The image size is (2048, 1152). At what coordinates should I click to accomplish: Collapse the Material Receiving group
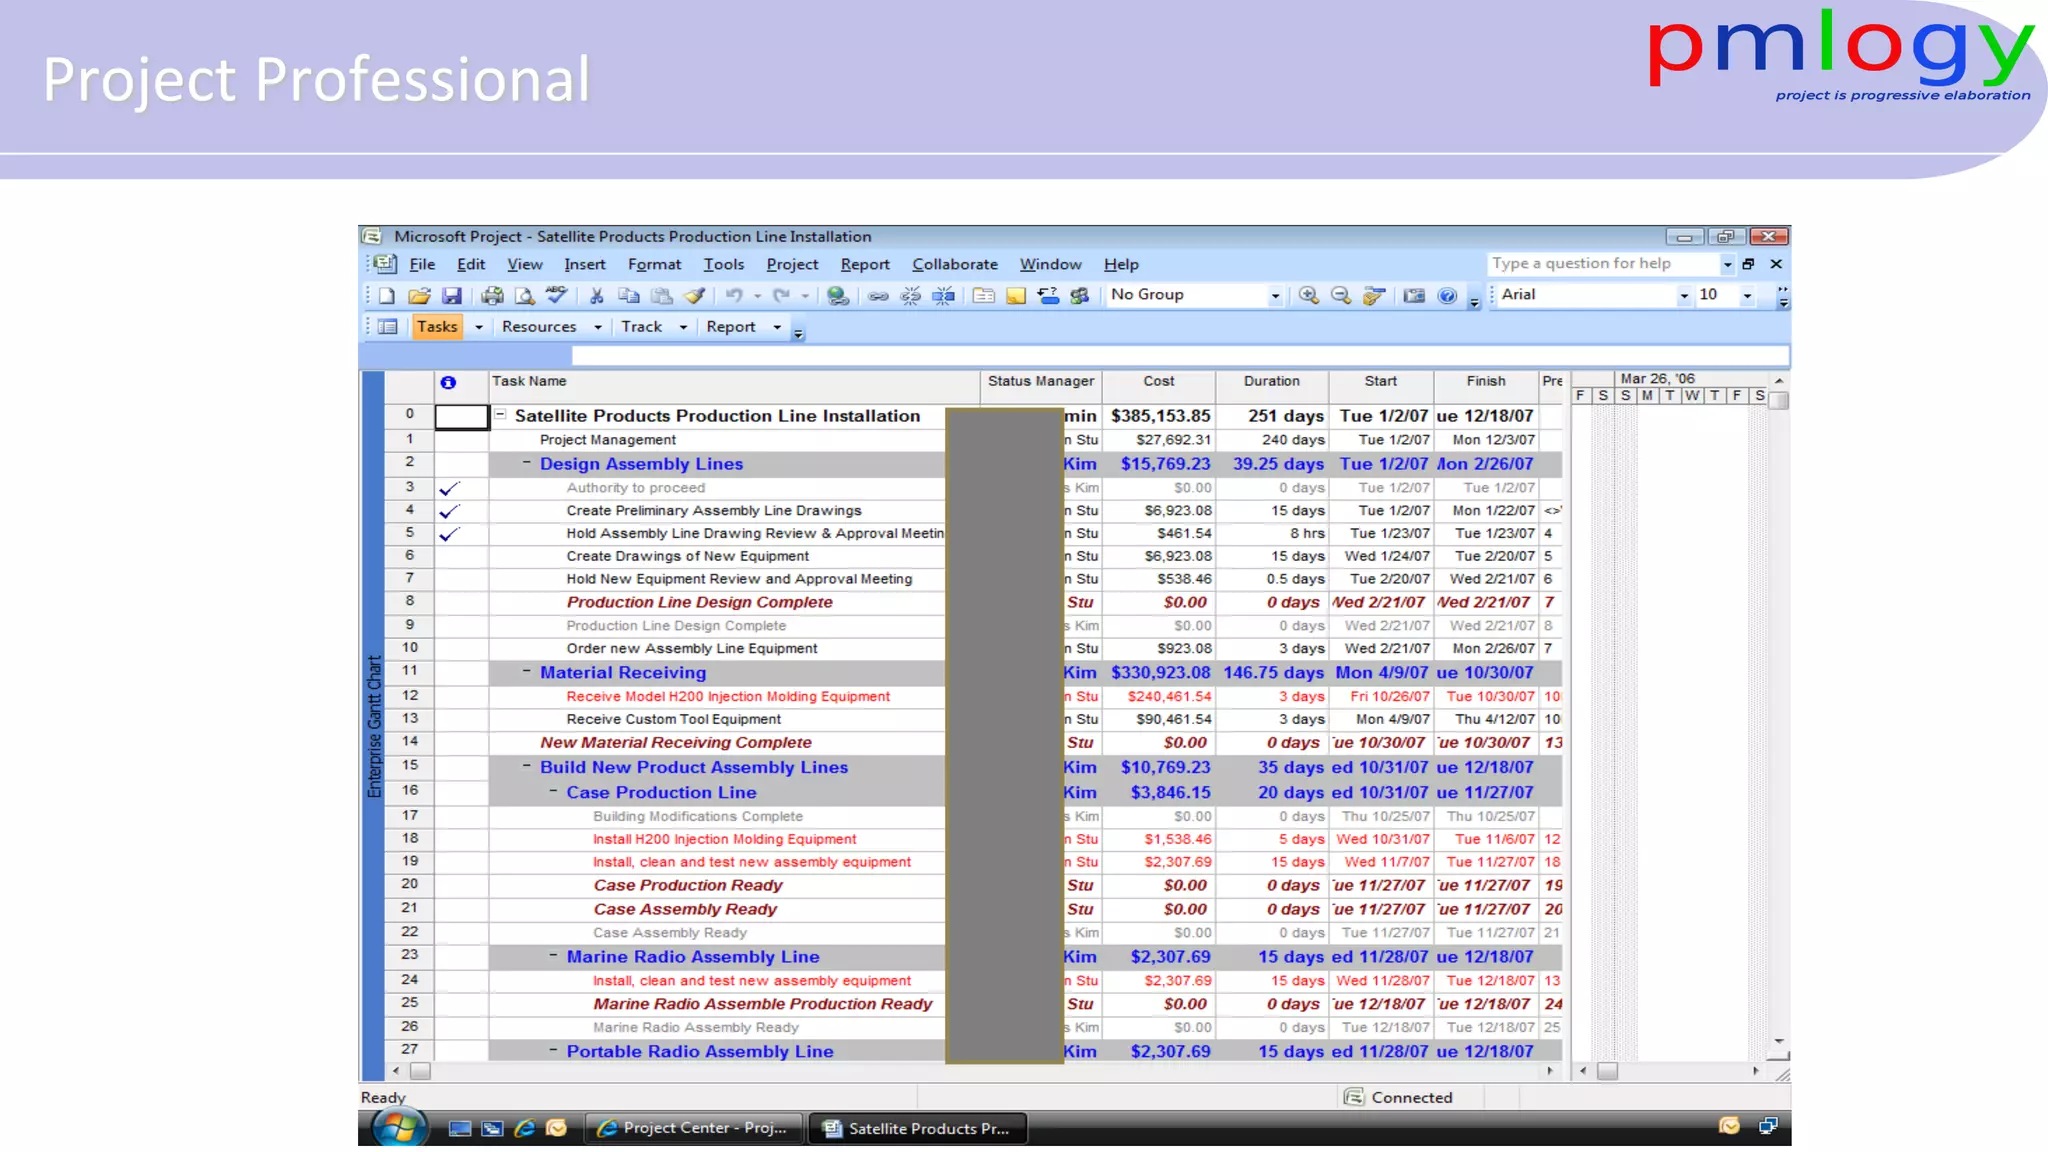pyautogui.click(x=527, y=671)
